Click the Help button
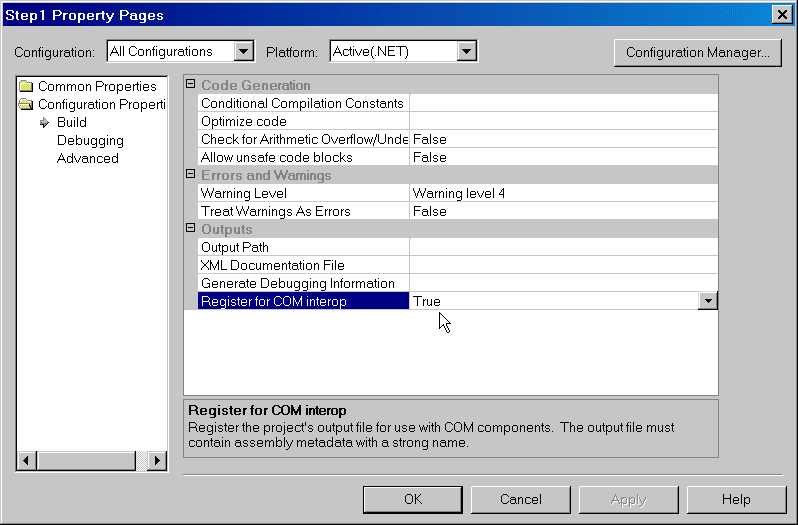Image resolution: width=798 pixels, height=525 pixels. (x=736, y=499)
